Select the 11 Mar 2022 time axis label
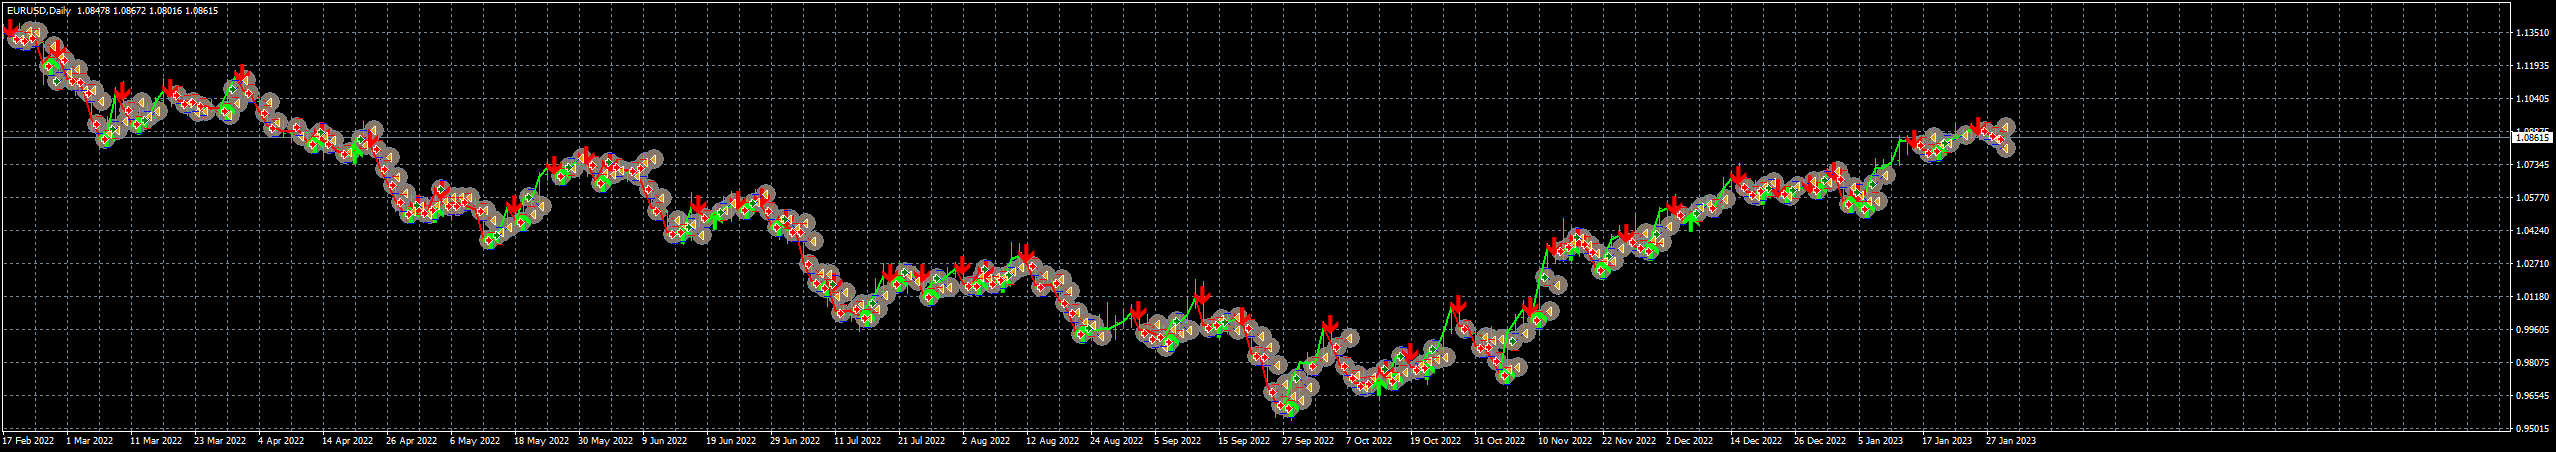The image size is (2556, 452). point(156,440)
